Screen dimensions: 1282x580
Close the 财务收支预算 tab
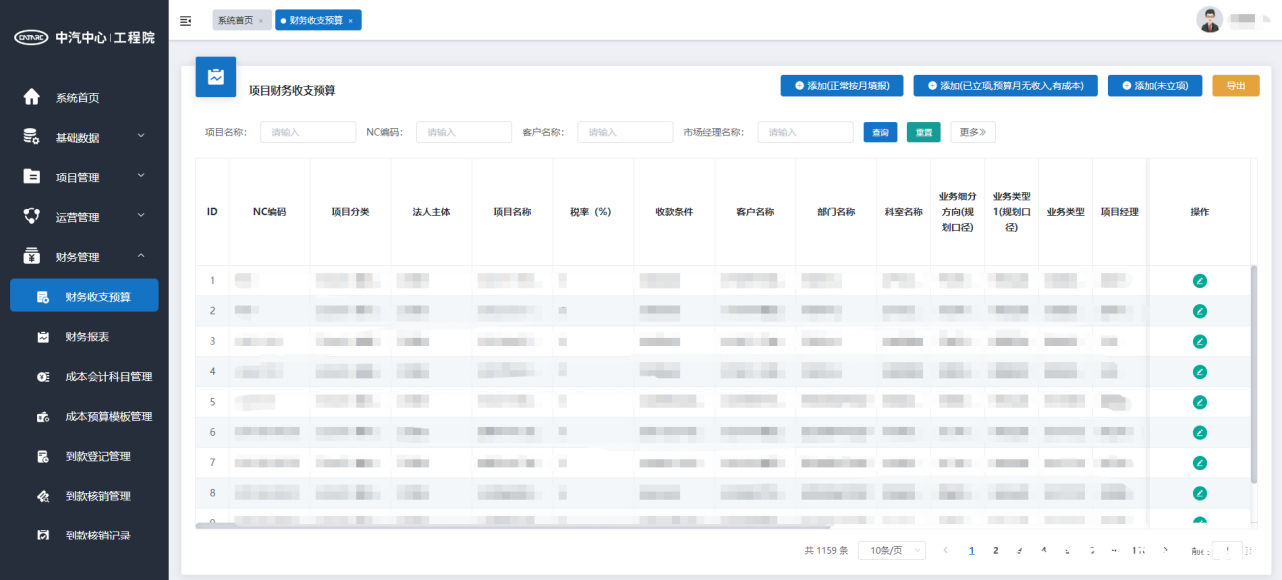[x=350, y=21]
